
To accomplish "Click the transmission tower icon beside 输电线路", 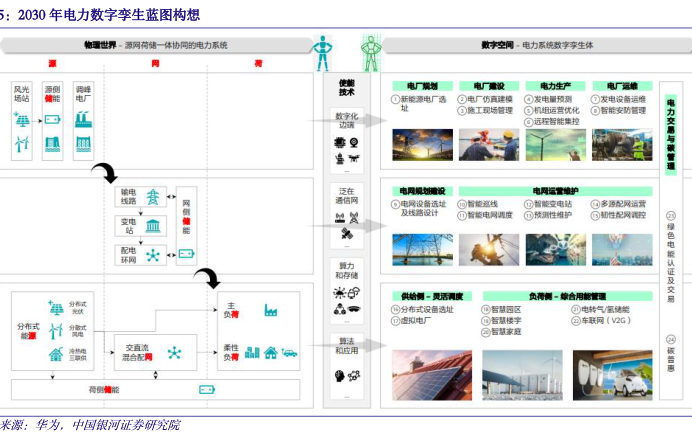I will [153, 197].
